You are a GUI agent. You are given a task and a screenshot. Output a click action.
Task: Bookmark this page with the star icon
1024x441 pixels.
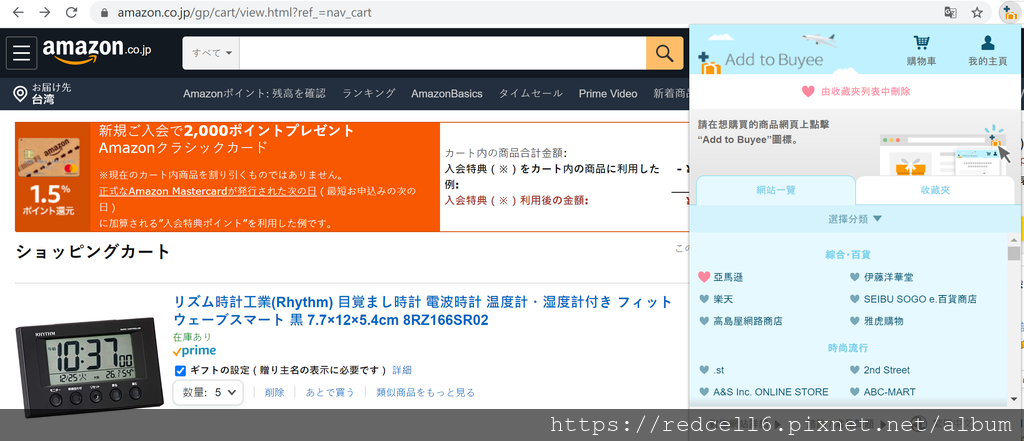(x=977, y=12)
